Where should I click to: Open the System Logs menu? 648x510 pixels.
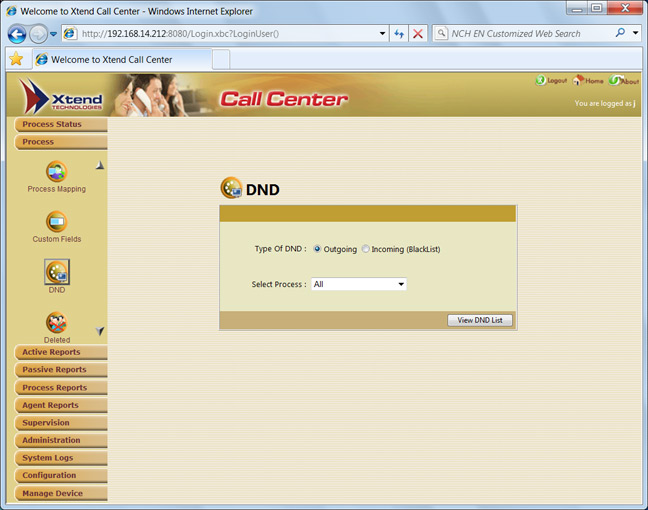(61, 458)
